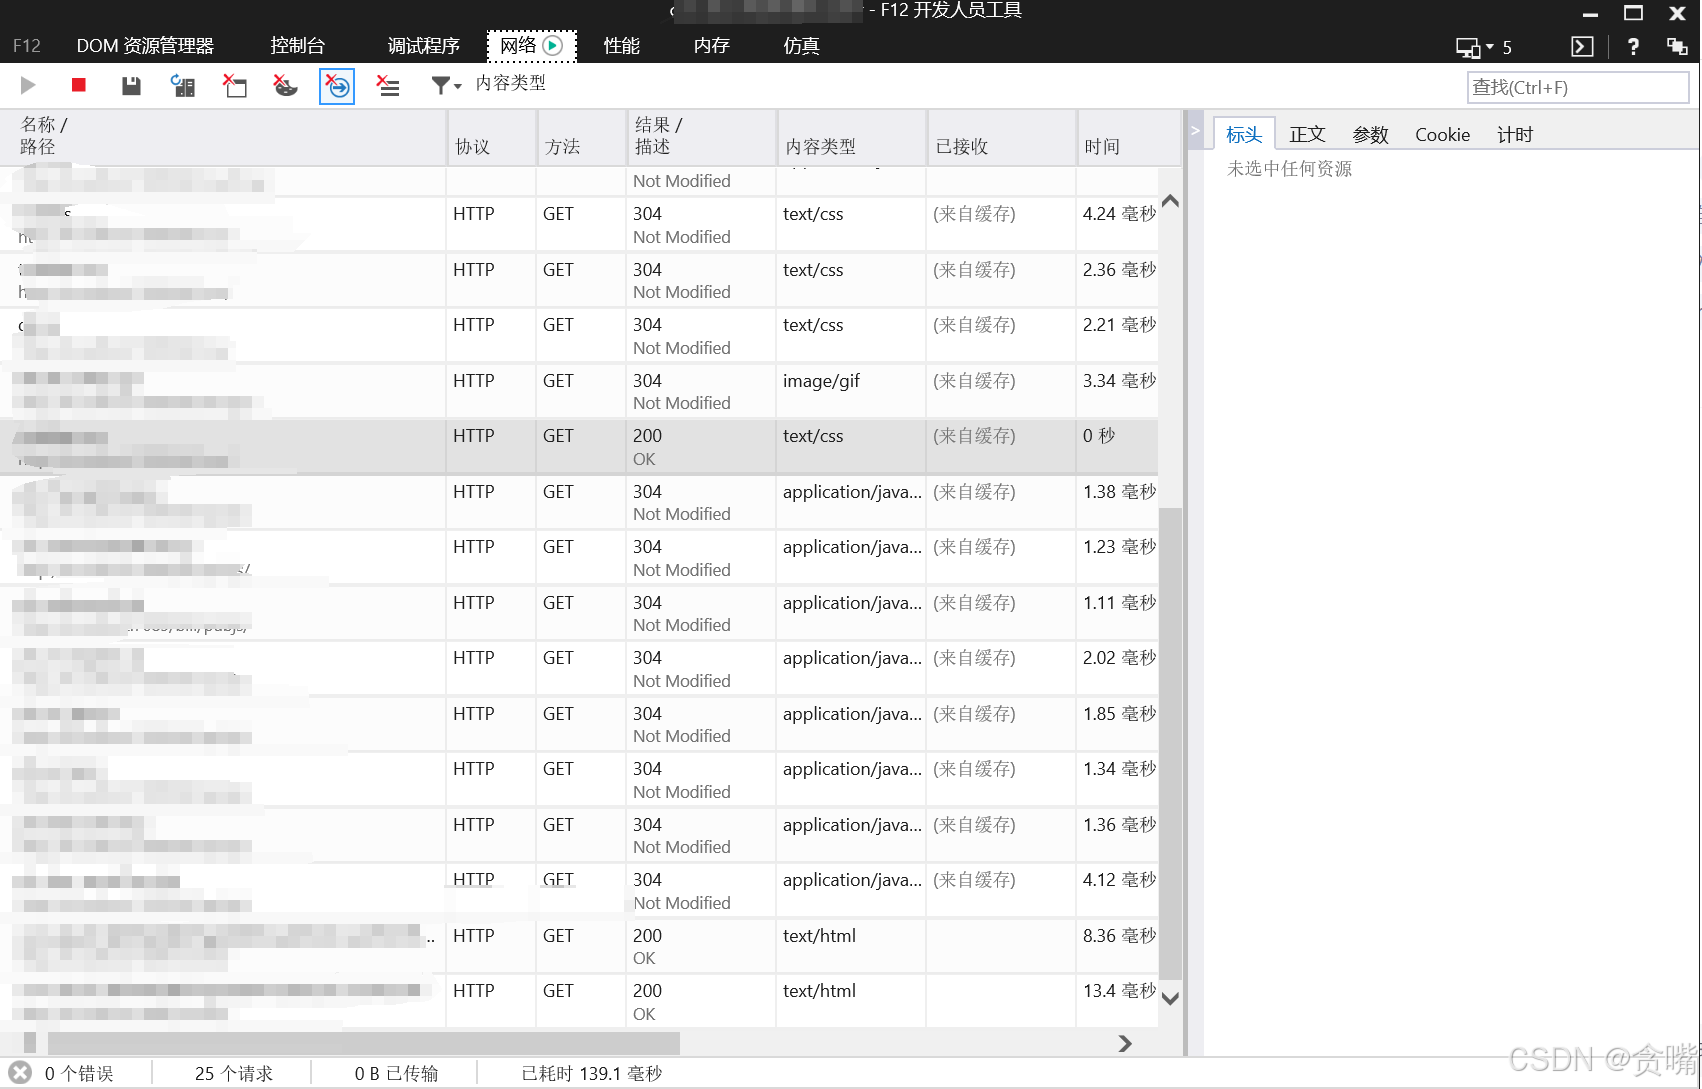Click the horizontal scroll right arrow

[x=1125, y=1044]
